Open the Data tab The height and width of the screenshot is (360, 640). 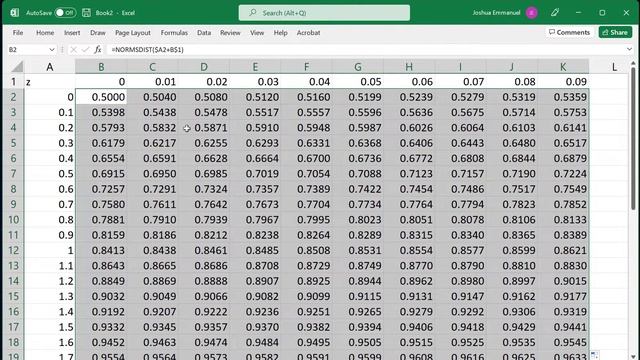(x=204, y=33)
